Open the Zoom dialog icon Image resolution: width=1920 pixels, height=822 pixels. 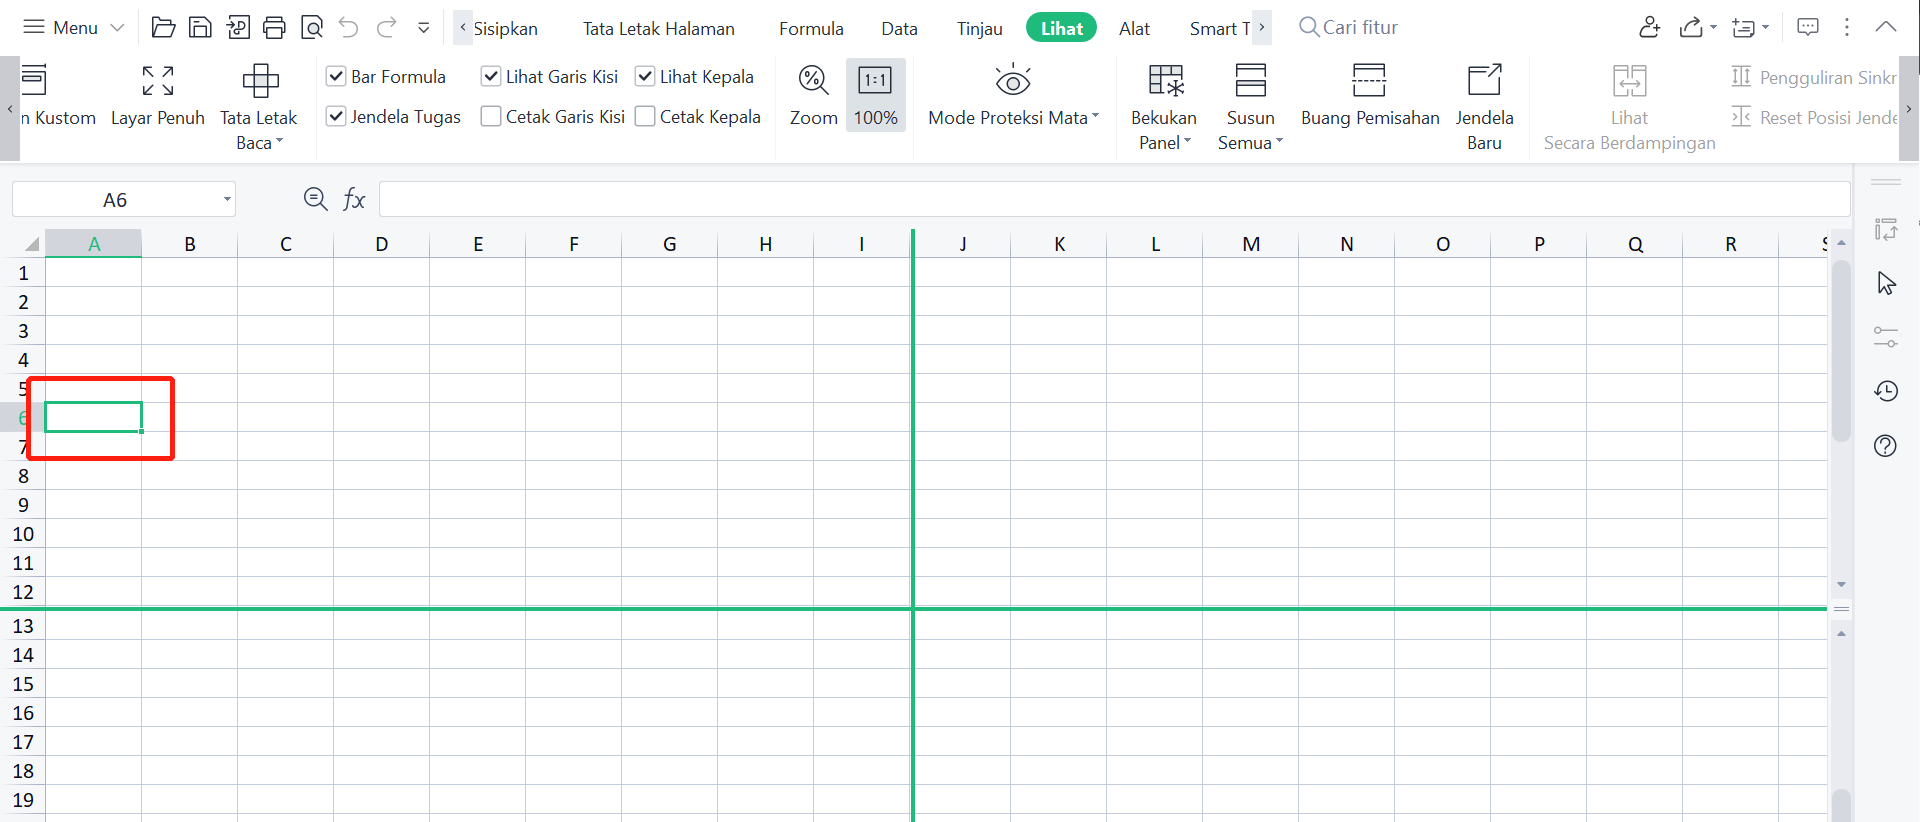coord(813,81)
